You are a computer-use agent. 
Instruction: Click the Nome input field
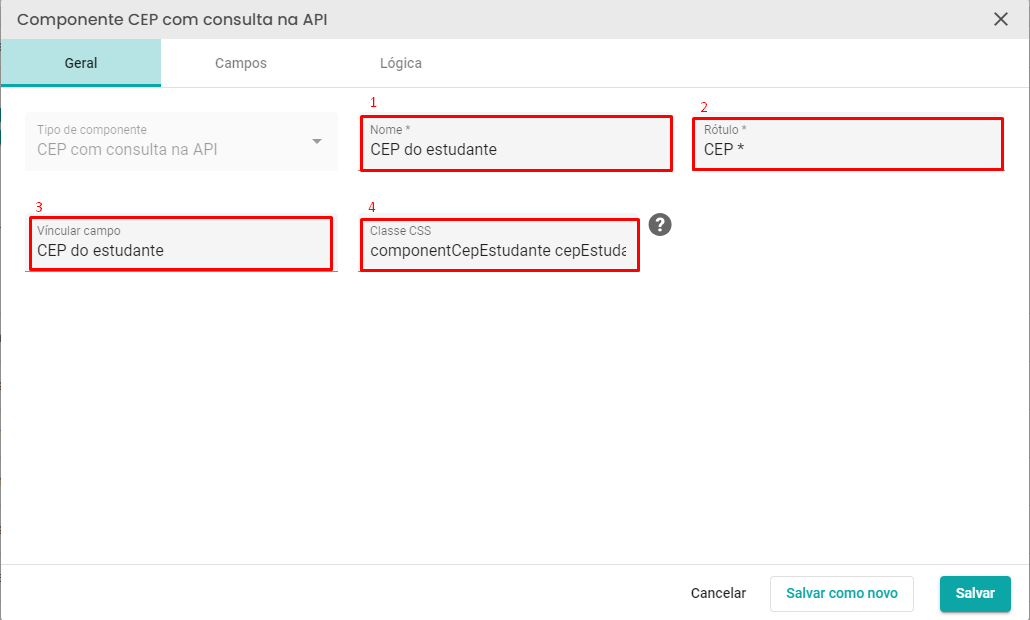coord(516,143)
